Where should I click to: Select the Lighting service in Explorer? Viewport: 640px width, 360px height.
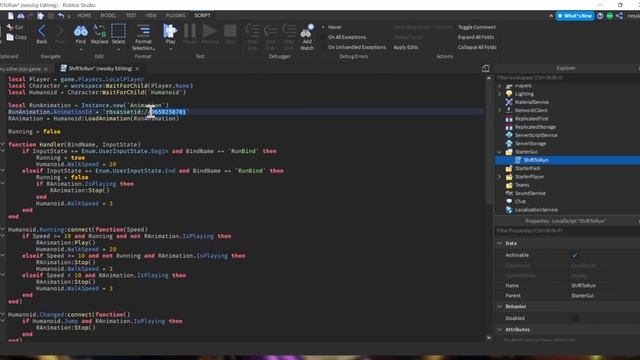tap(524, 94)
